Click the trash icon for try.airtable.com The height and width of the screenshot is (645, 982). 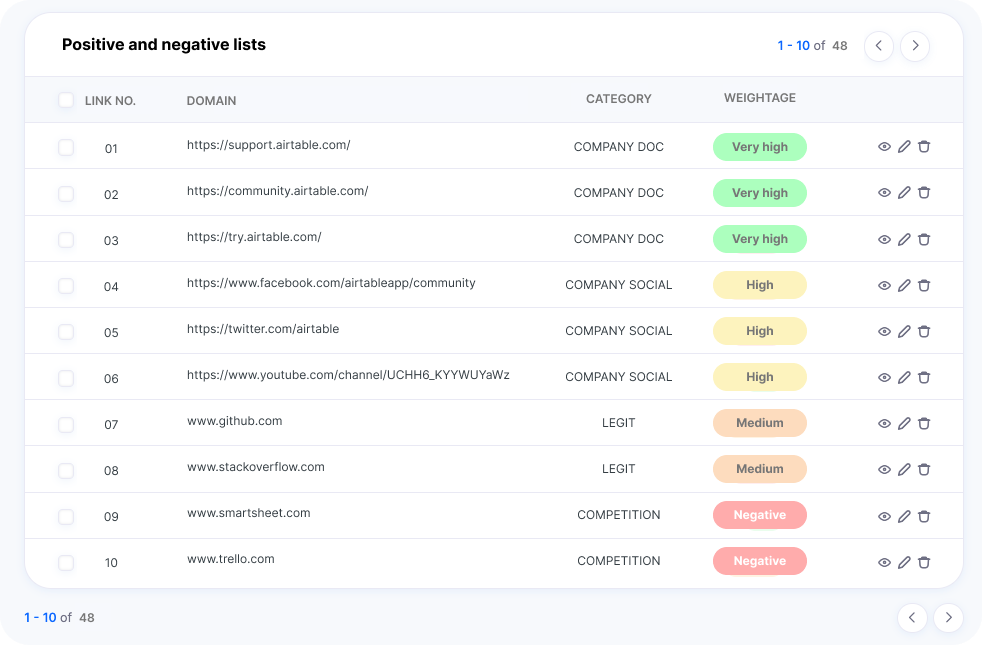924,239
